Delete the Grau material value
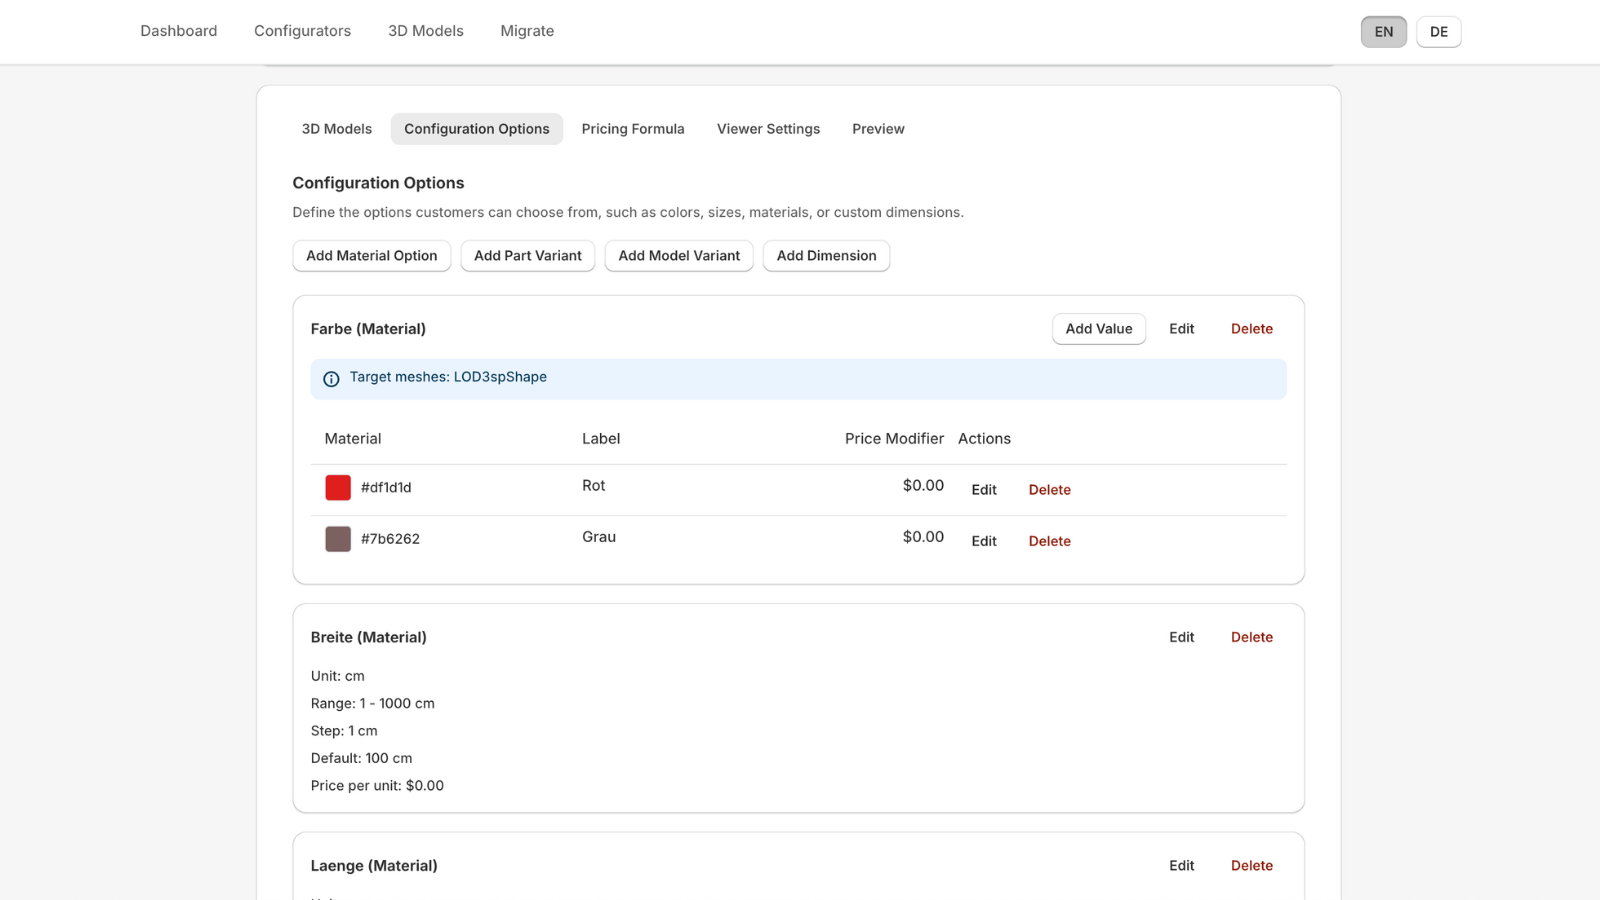Image resolution: width=1600 pixels, height=900 pixels. (x=1049, y=541)
